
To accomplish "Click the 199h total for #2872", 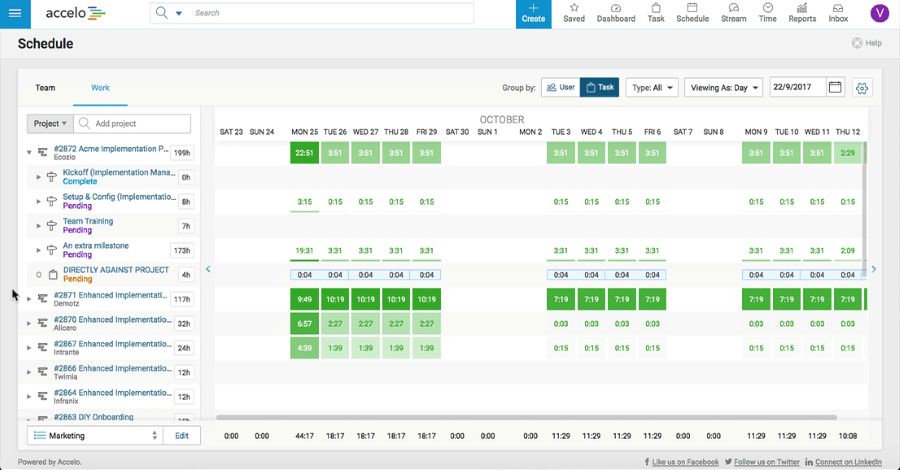I will point(182,153).
